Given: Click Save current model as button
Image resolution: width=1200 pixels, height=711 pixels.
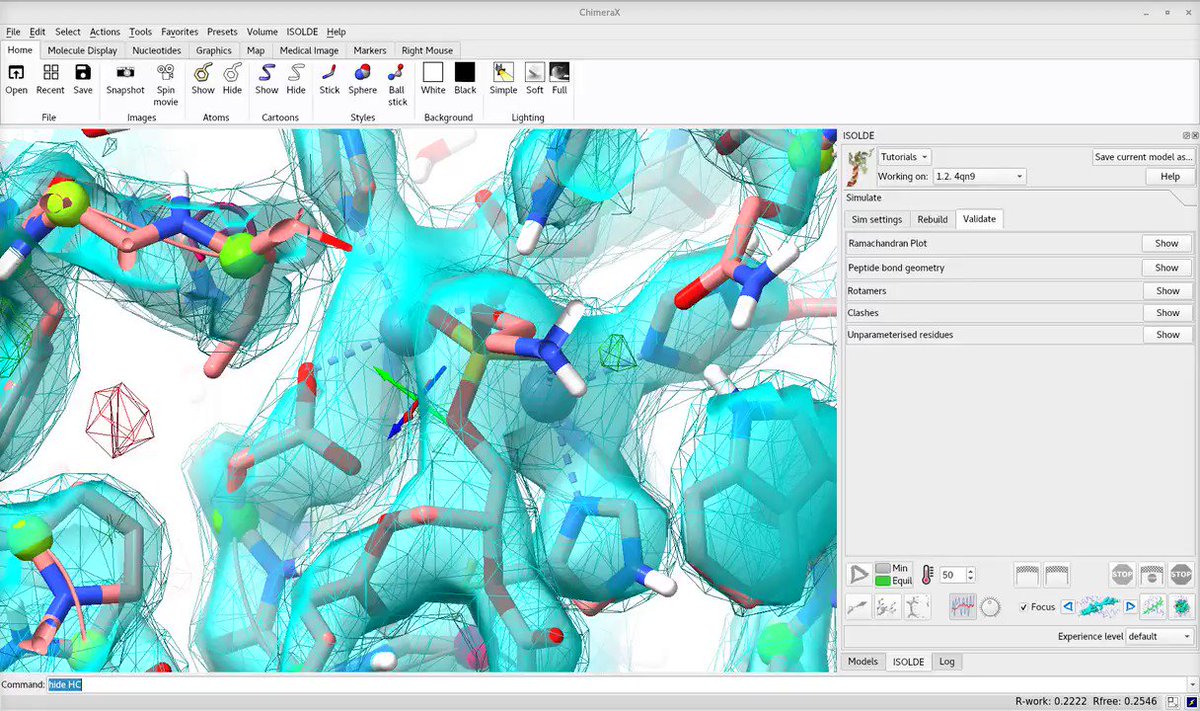Looking at the screenshot, I should [1143, 157].
